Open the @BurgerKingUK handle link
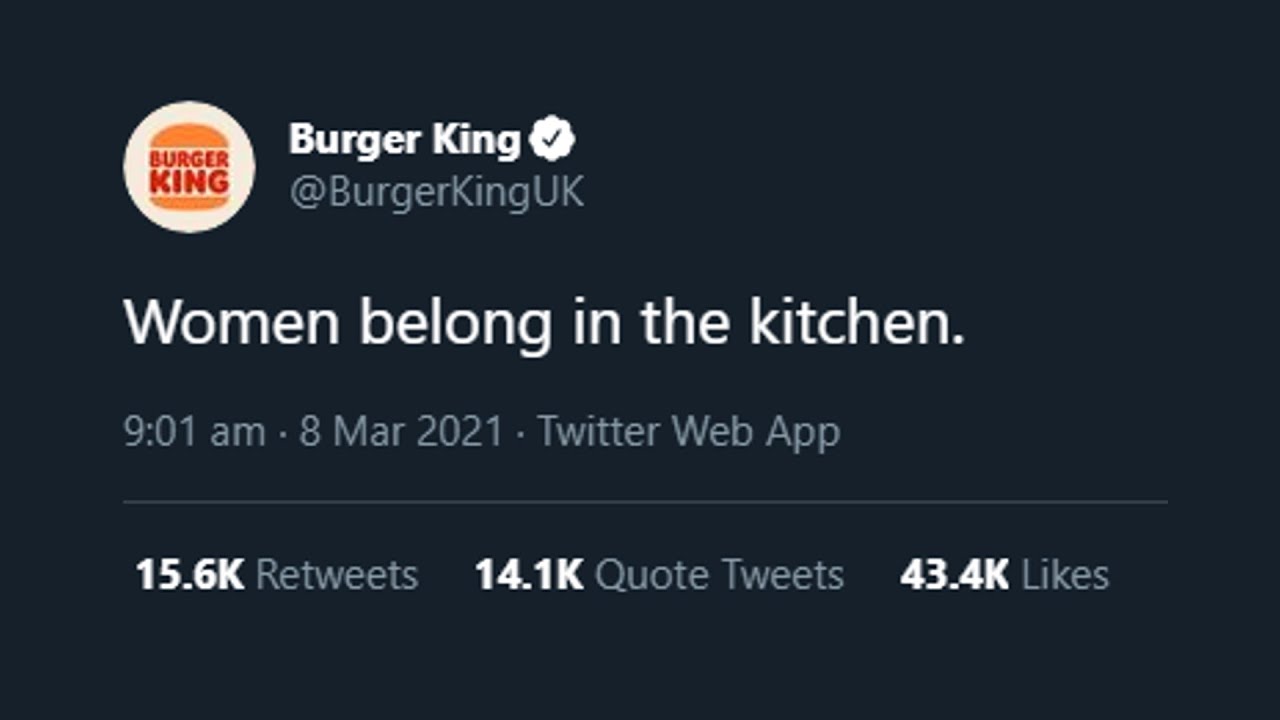The width and height of the screenshot is (1280, 720). point(436,192)
